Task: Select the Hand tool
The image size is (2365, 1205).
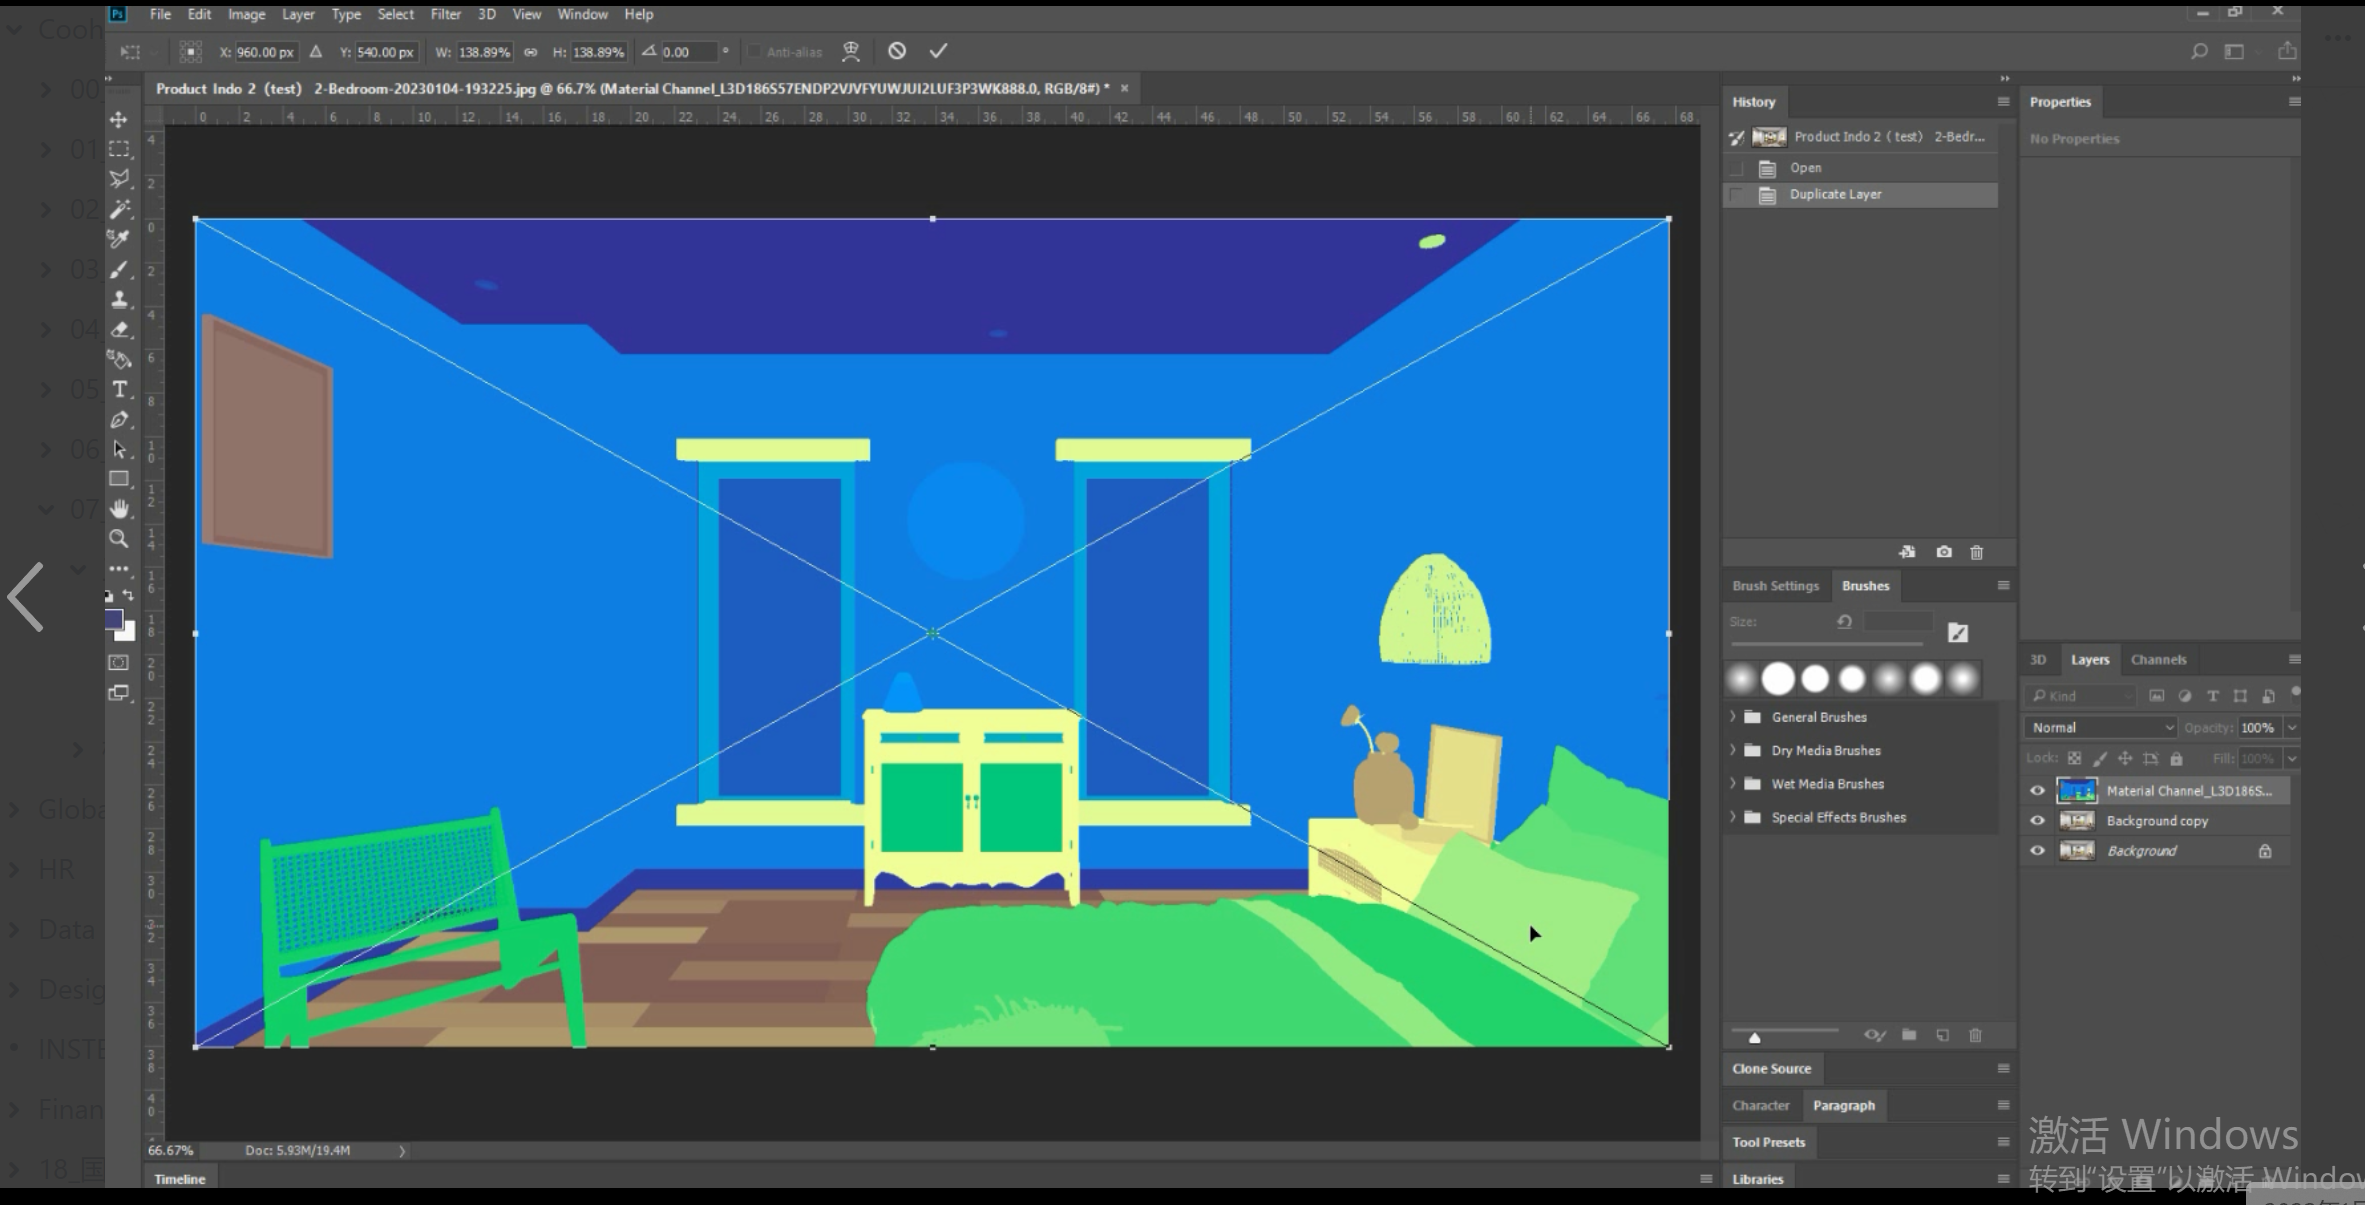Action: coord(120,509)
